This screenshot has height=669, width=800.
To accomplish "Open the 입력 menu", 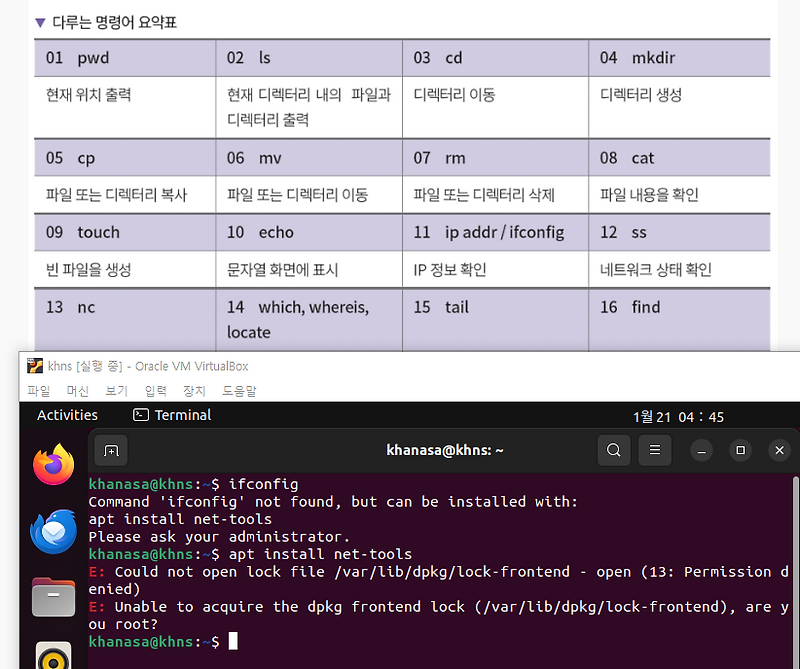I will click(x=152, y=391).
